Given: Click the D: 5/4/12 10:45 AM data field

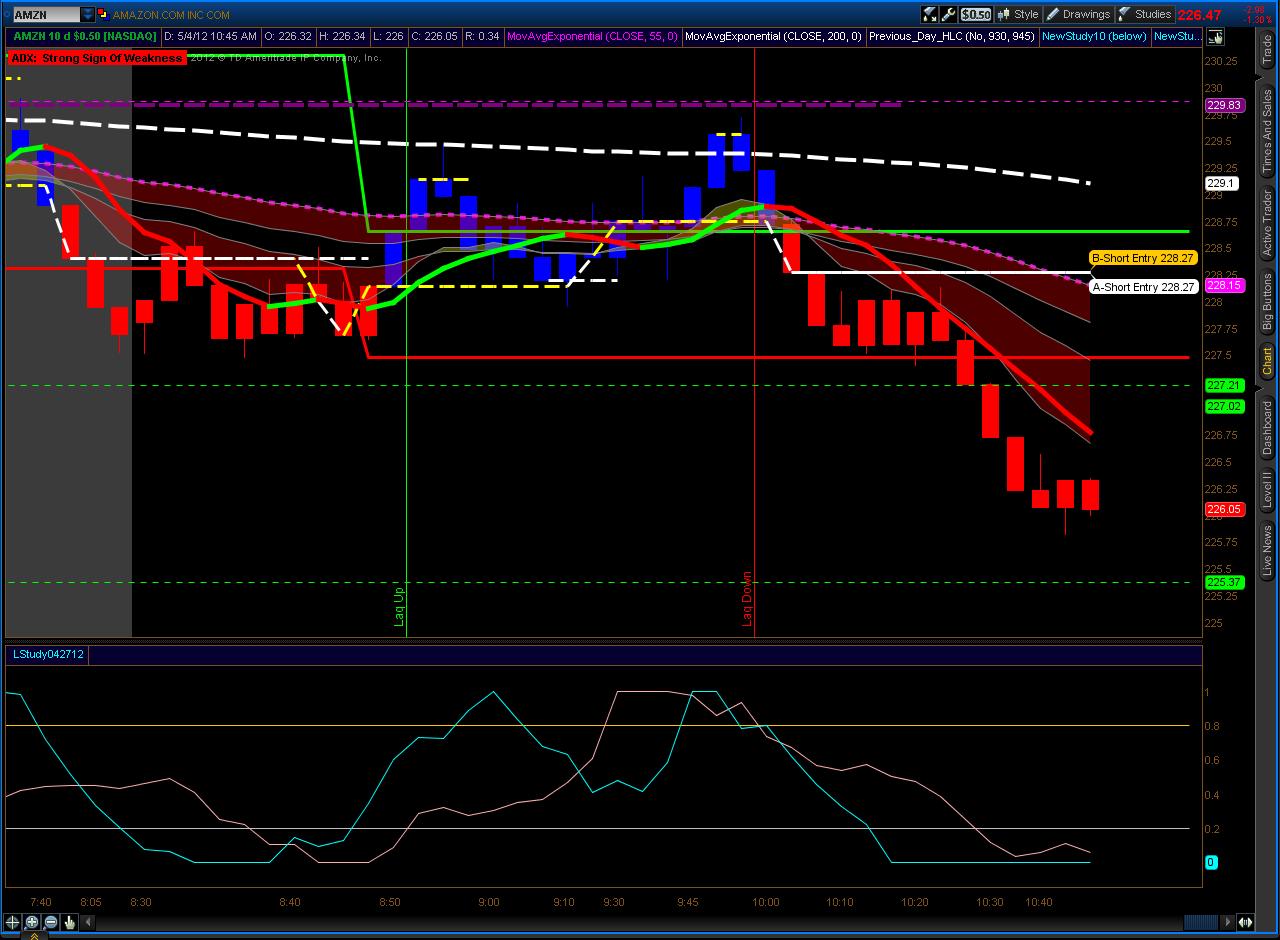Looking at the screenshot, I should click(x=210, y=36).
